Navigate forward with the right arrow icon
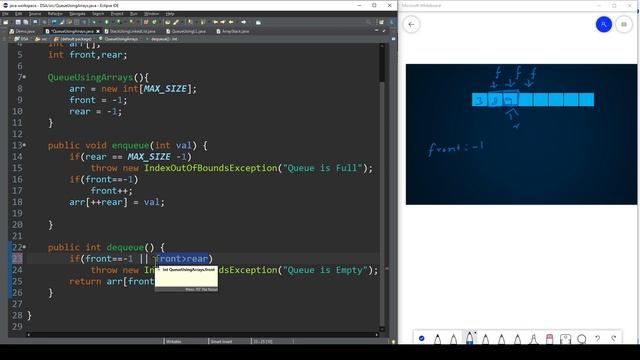This screenshot has width=640, height=360. click(244, 22)
